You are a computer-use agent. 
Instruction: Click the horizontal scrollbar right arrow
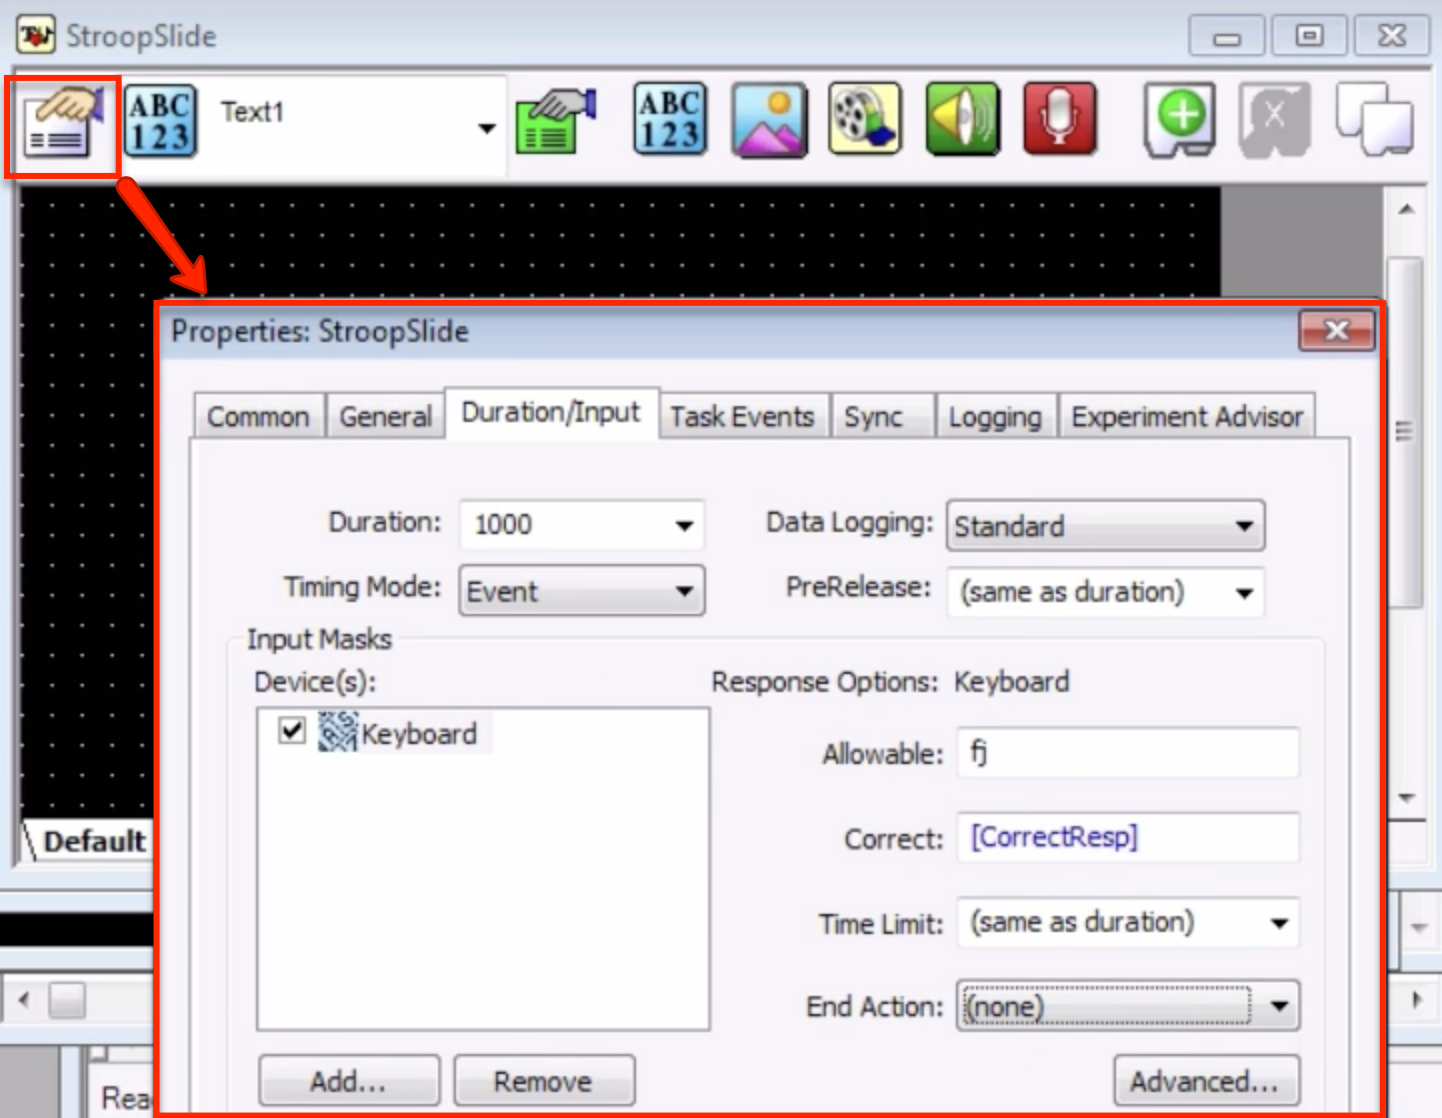click(1417, 999)
